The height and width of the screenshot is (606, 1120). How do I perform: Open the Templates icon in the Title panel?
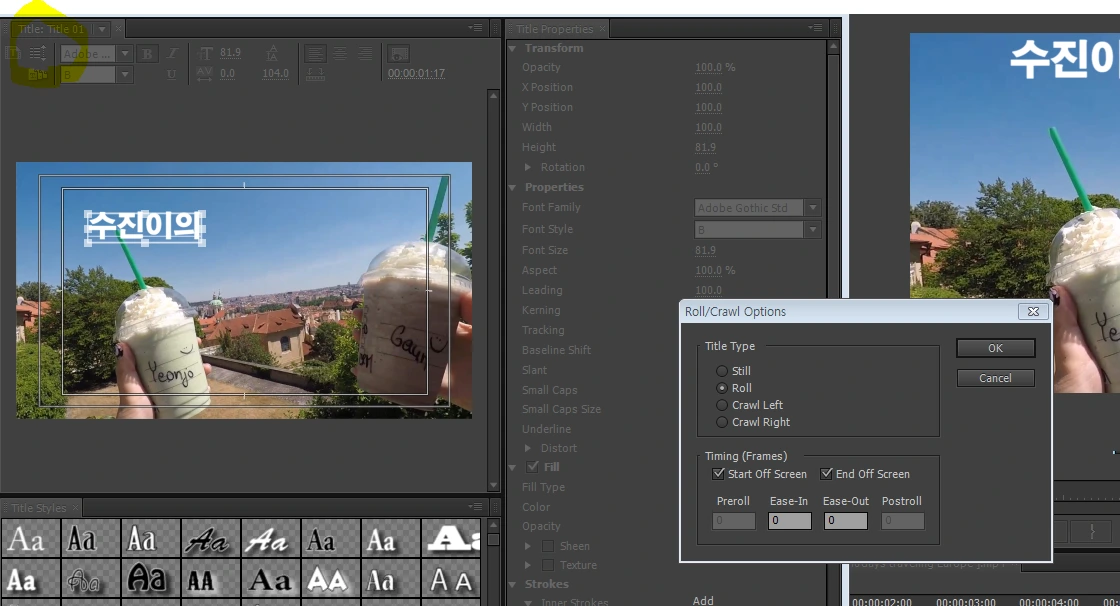coord(37,74)
